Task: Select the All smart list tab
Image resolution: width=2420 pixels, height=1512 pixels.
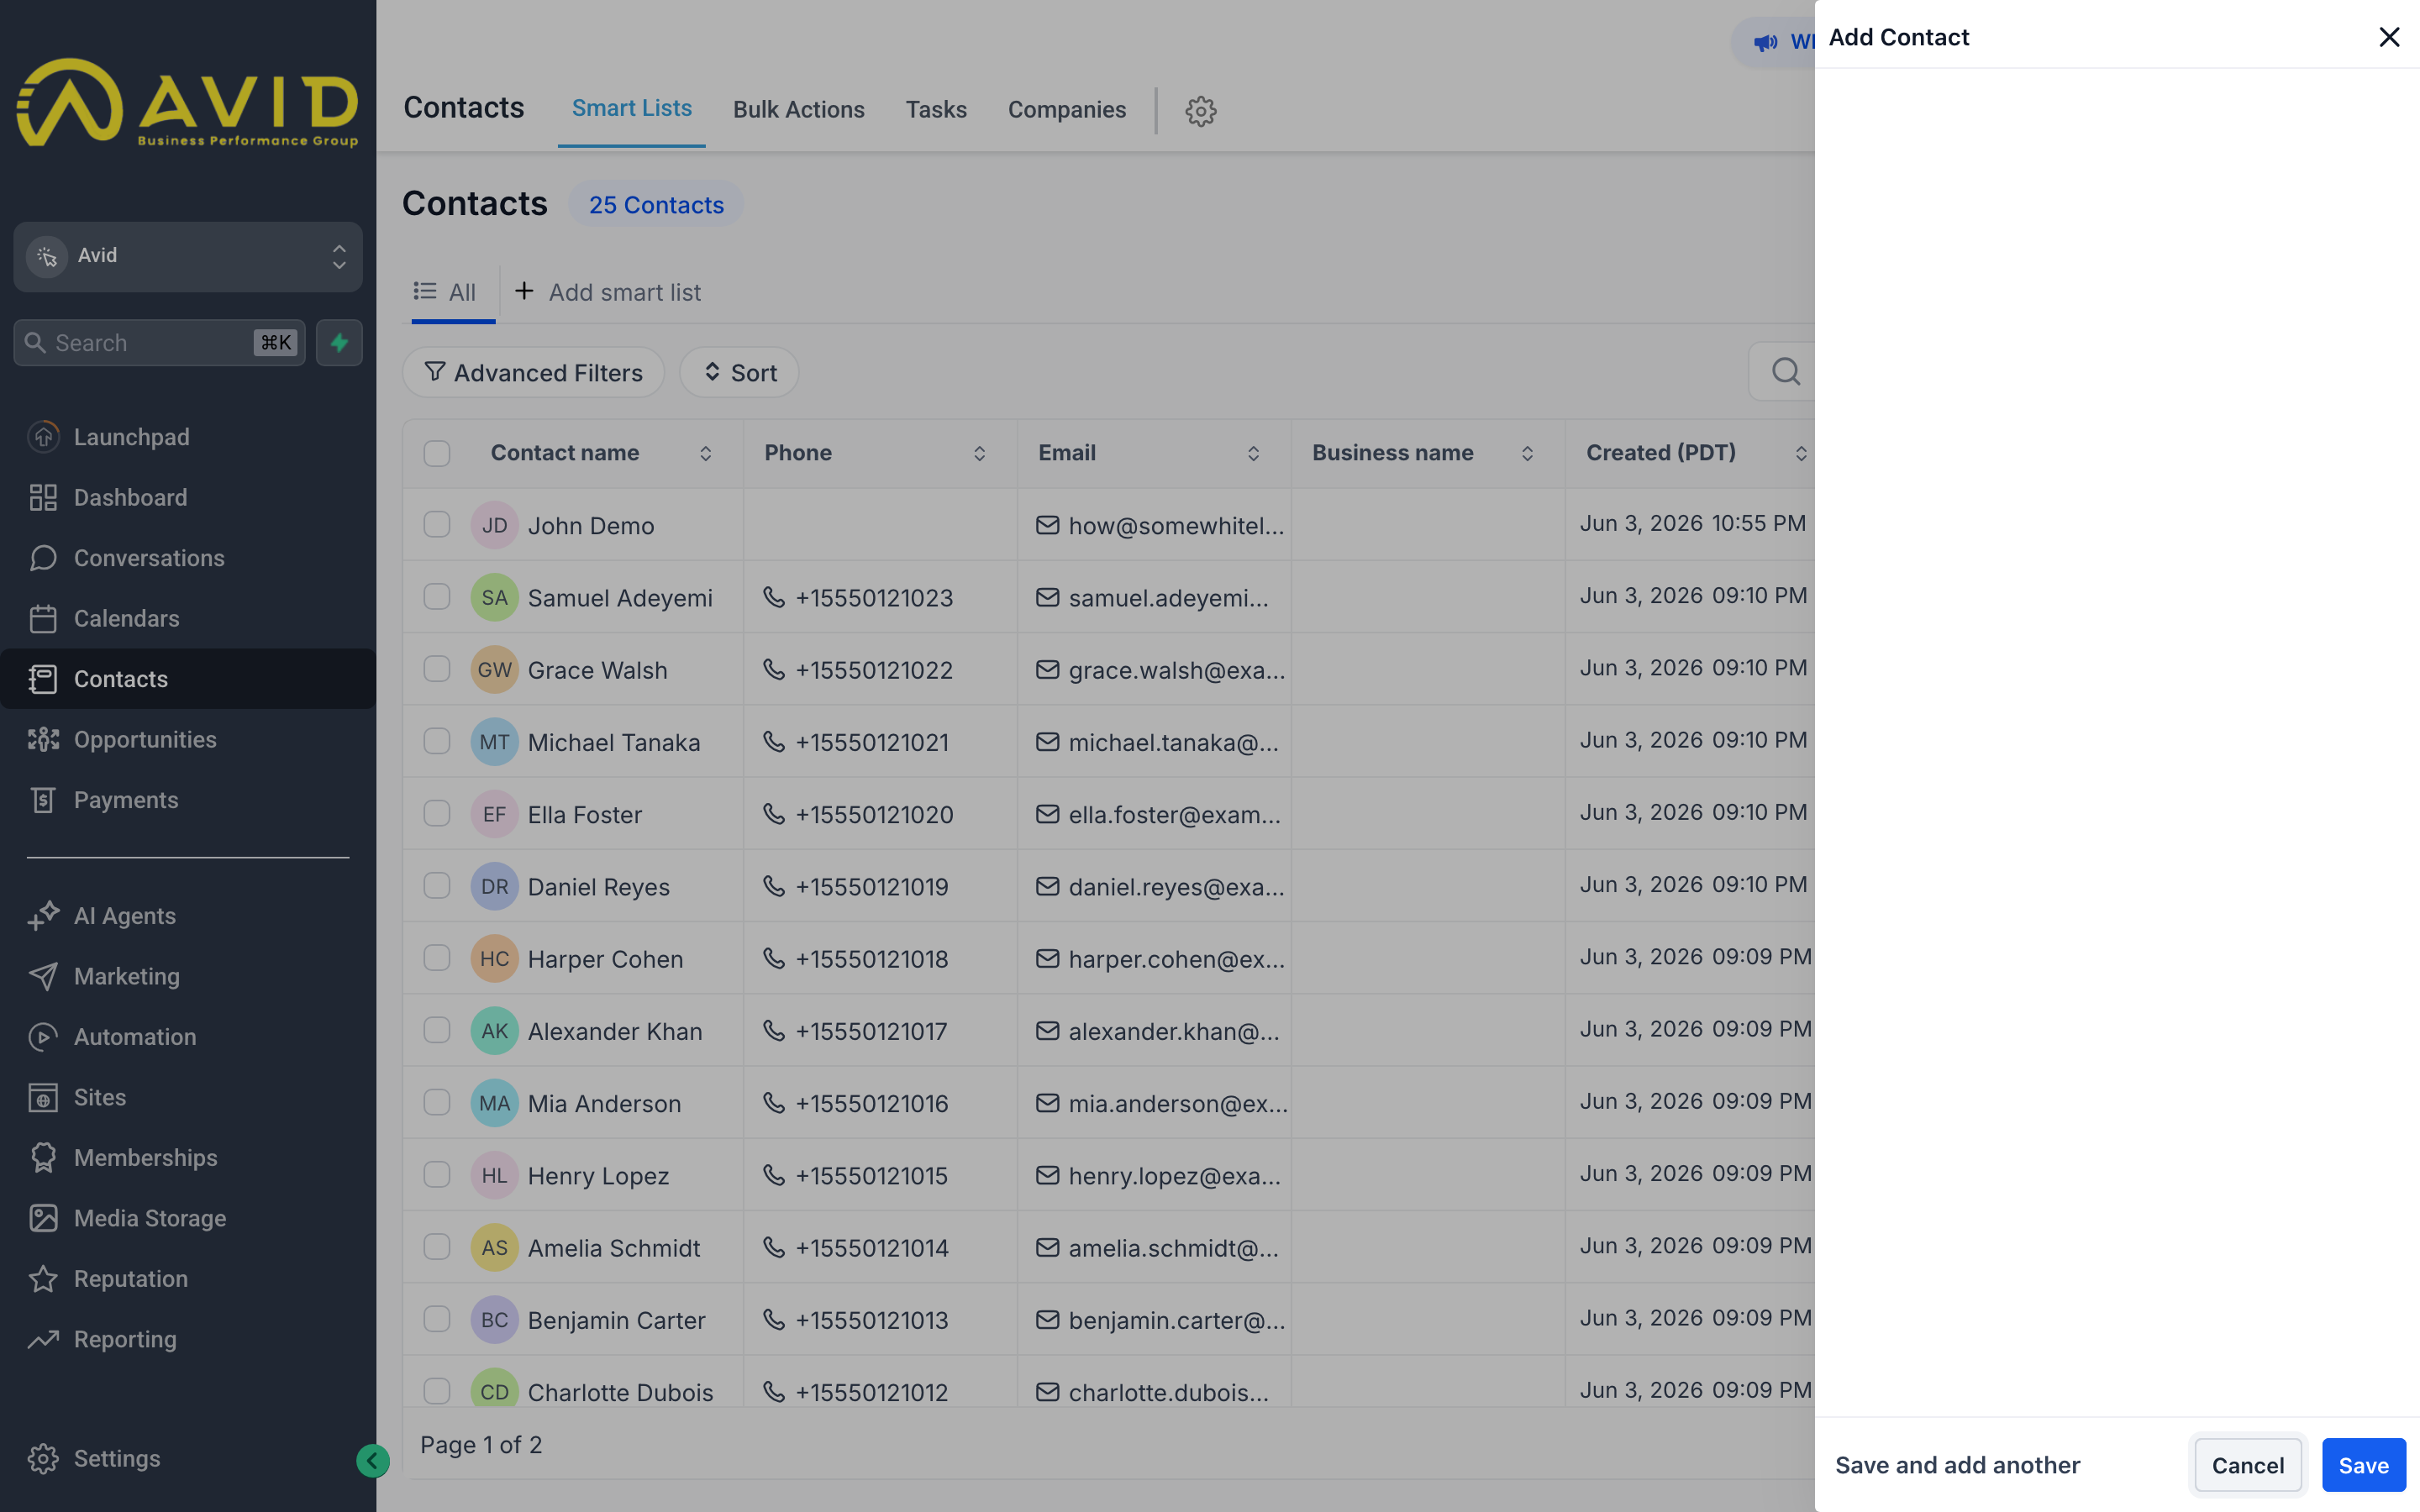Action: pos(447,292)
